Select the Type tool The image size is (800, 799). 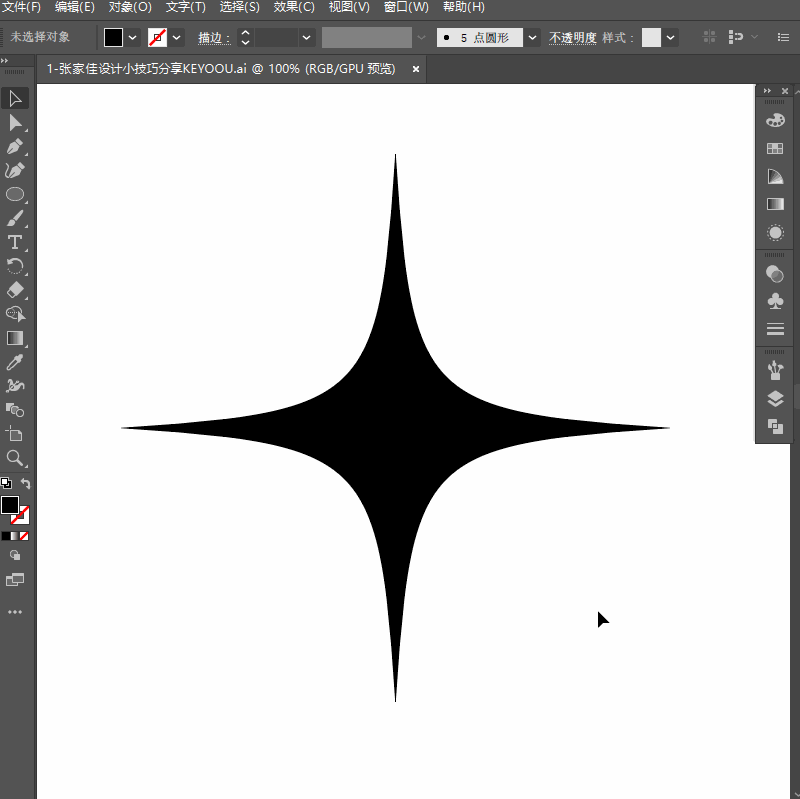coord(15,242)
